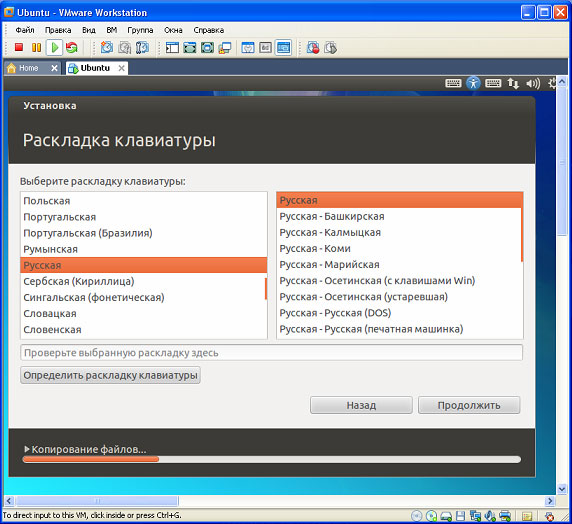Expand the Копирование файлов details triangle
This screenshot has width=572, height=524.
coord(26,449)
